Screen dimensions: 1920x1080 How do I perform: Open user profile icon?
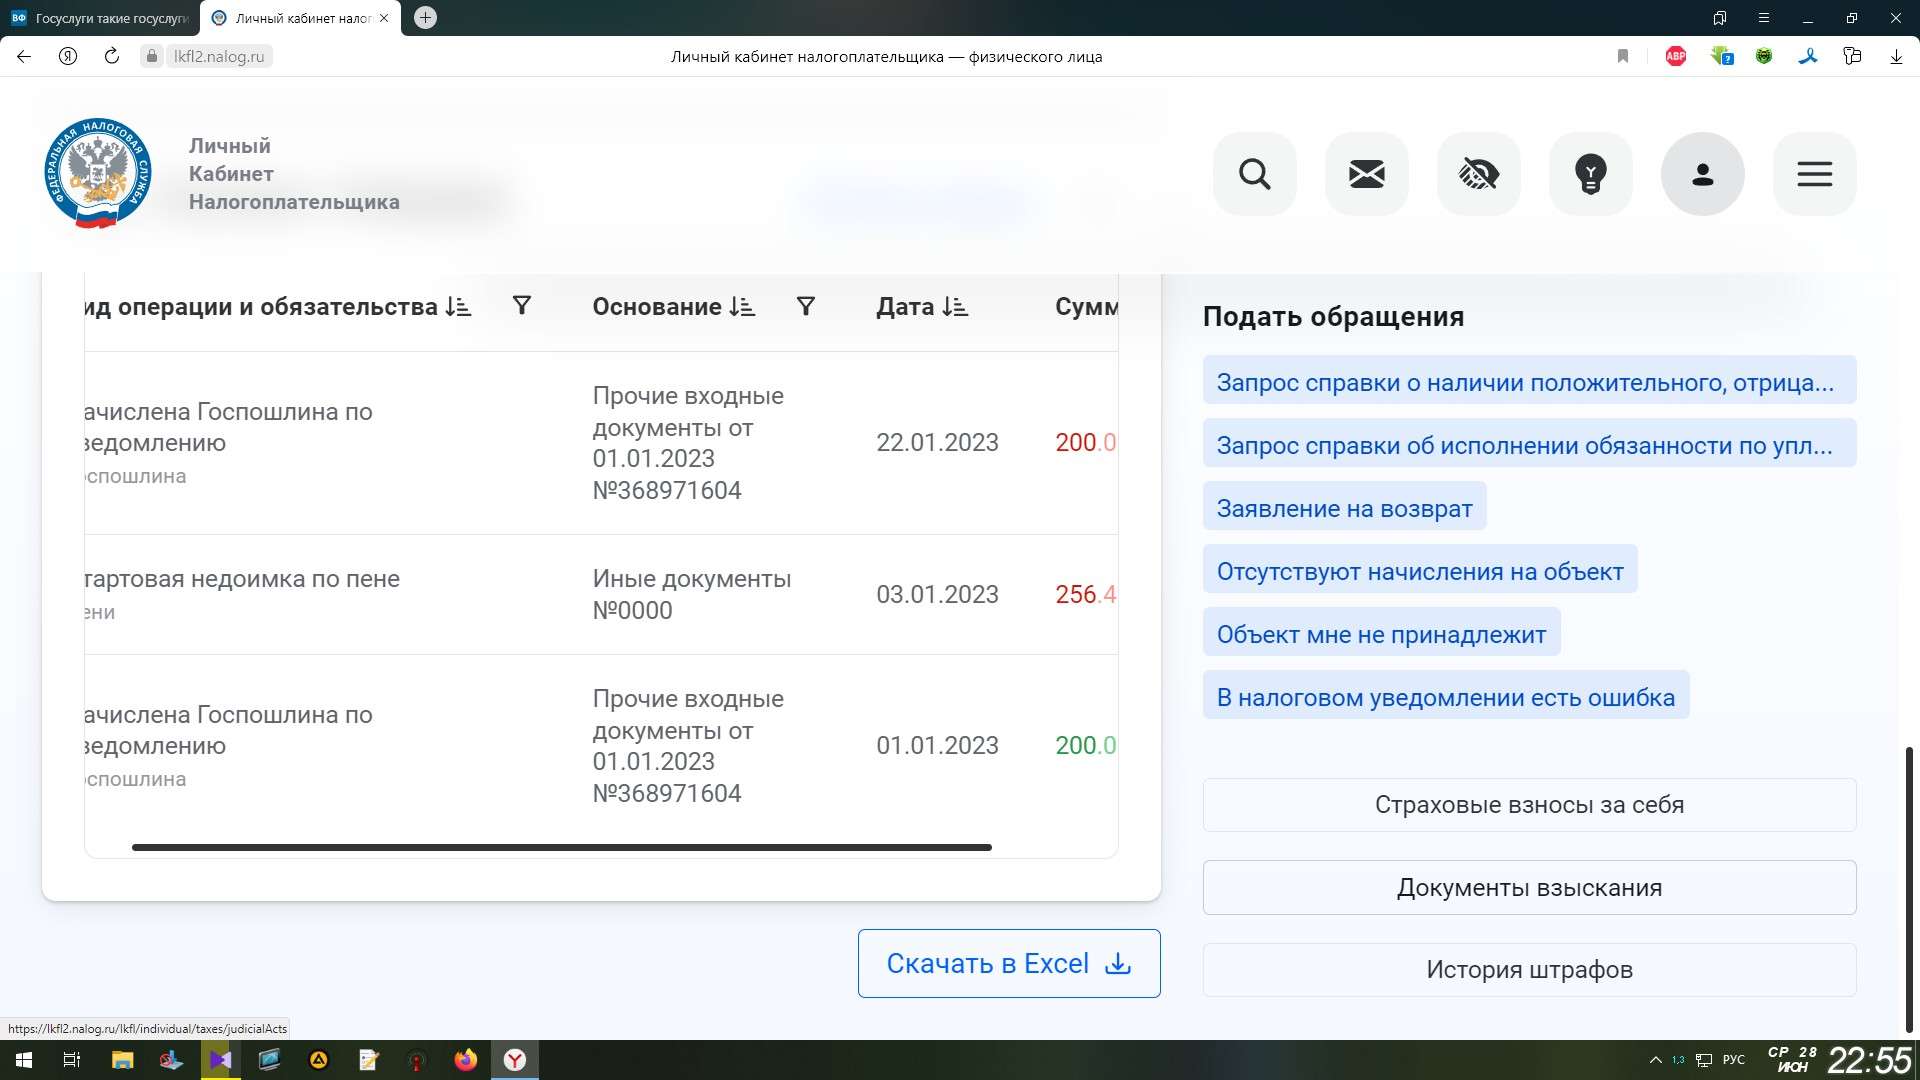(x=1702, y=174)
